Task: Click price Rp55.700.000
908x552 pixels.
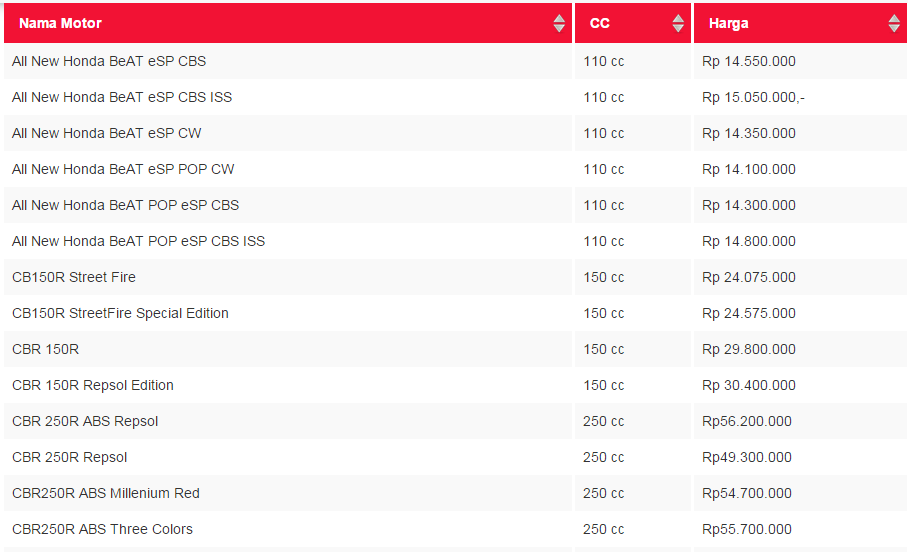Action: (x=747, y=529)
